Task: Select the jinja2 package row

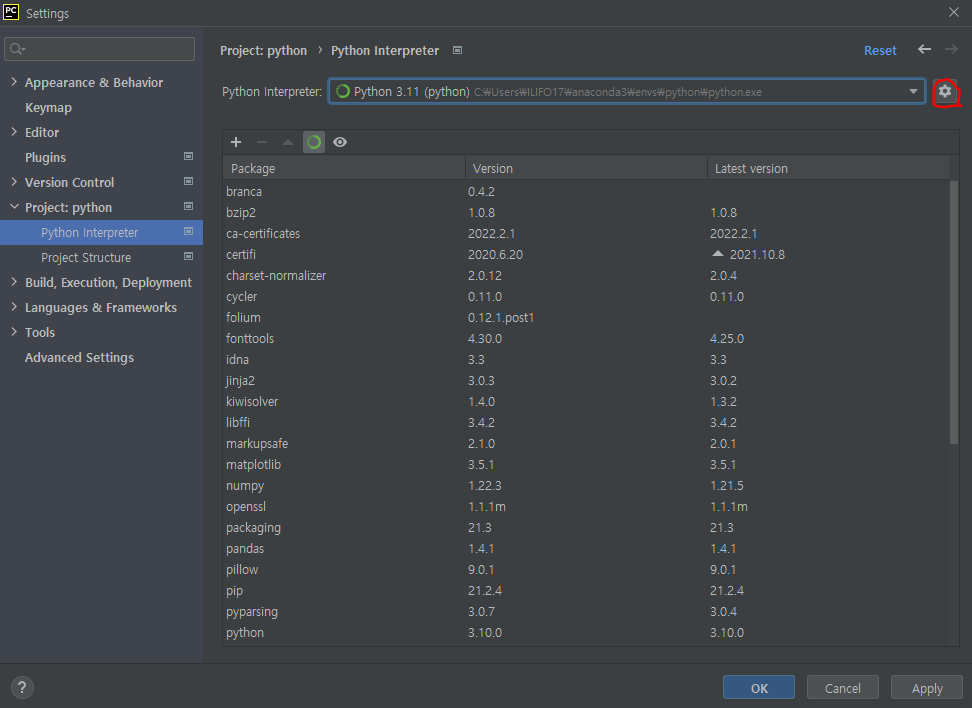Action: pos(586,381)
